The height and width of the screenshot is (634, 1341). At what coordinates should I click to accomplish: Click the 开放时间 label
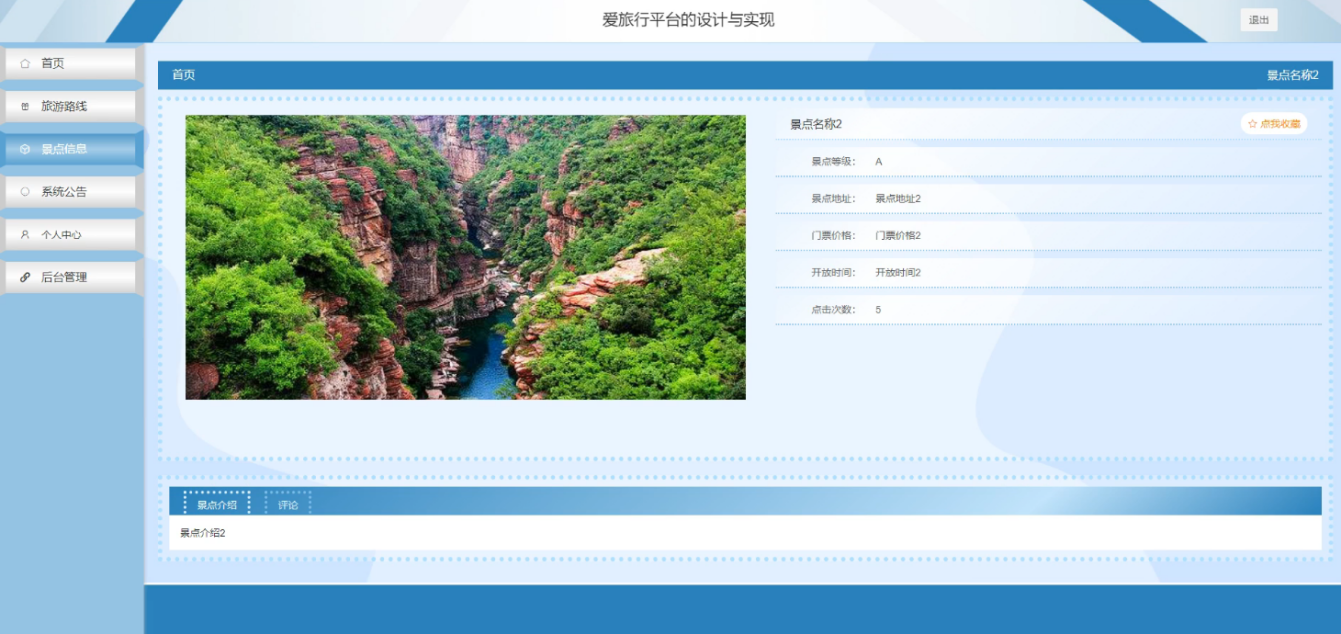(833, 272)
